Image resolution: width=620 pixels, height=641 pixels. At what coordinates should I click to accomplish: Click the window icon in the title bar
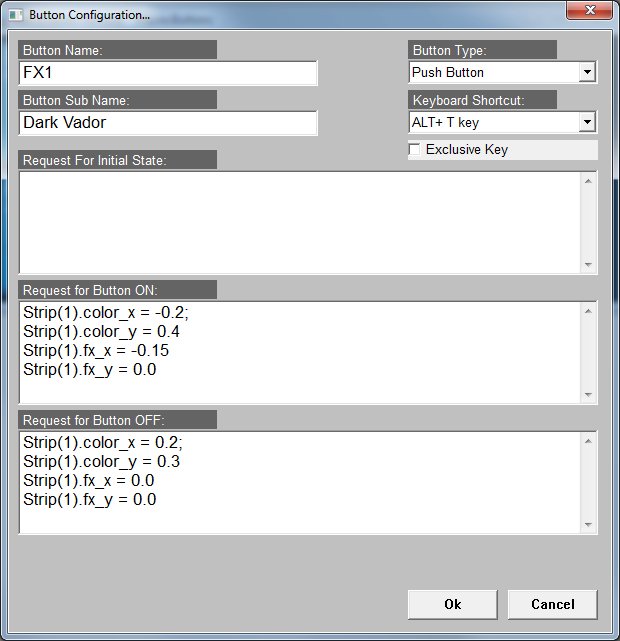click(x=15, y=16)
